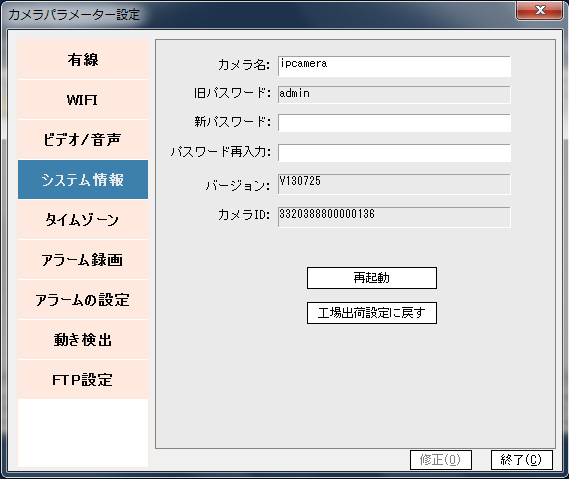Close the カメラパラメーター設定 window
Screen dimensions: 569x479
coord(540,10)
